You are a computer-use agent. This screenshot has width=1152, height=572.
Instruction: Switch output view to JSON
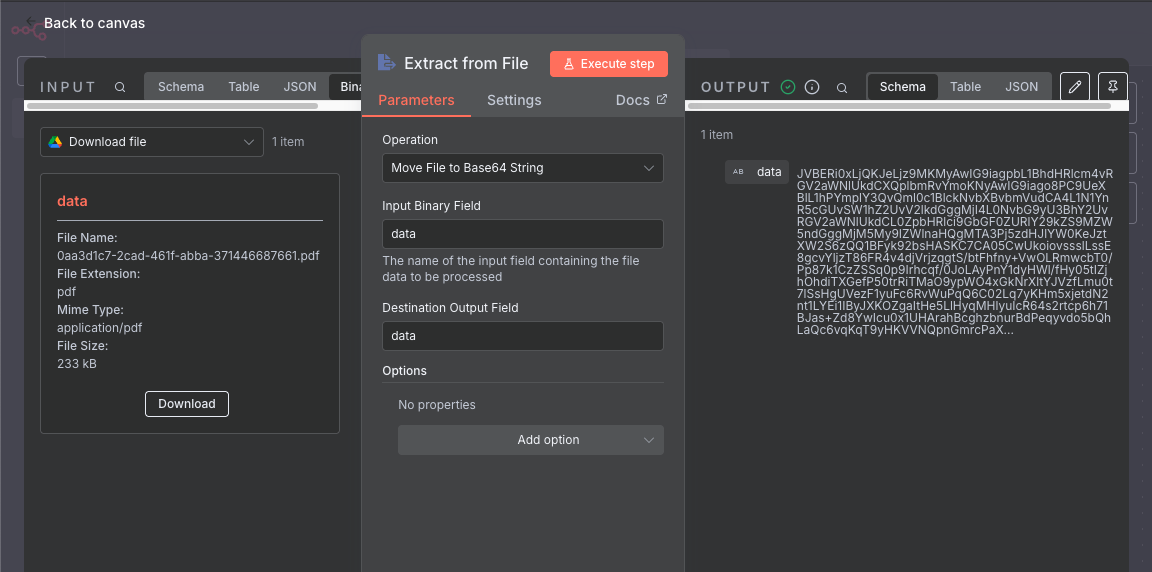(x=1021, y=87)
